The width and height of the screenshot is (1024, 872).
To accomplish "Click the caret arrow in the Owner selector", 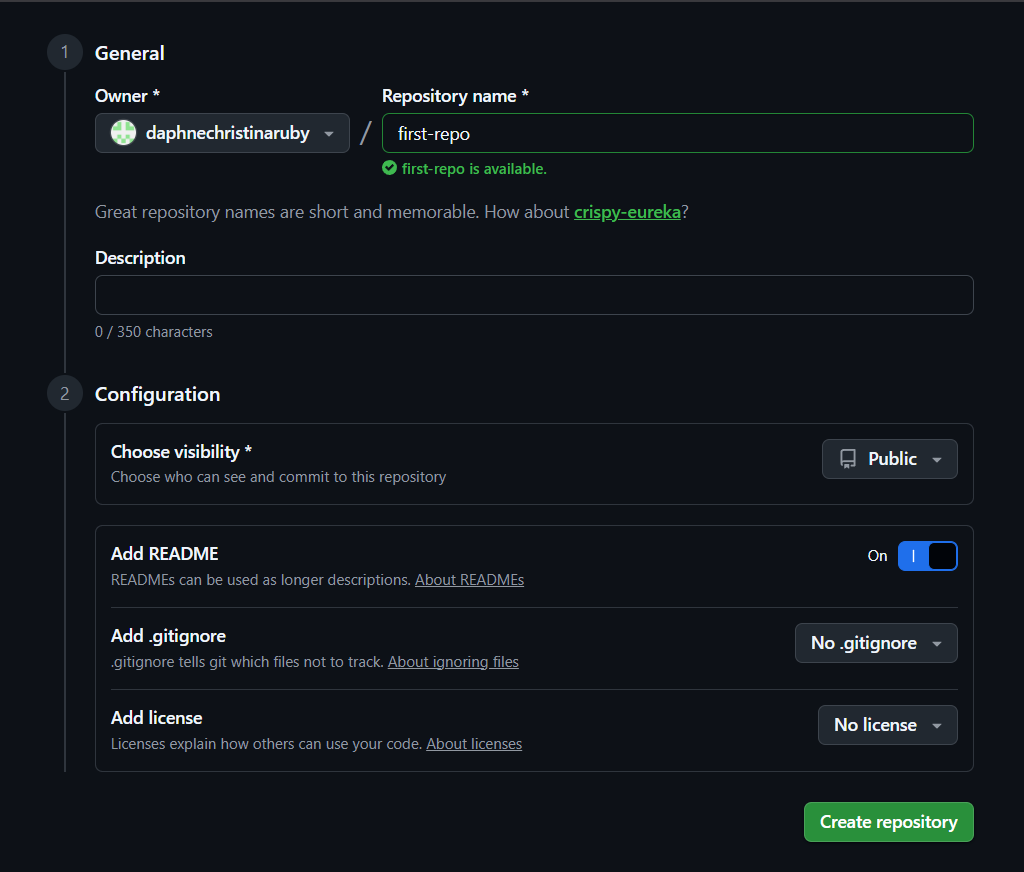I will tap(329, 134).
